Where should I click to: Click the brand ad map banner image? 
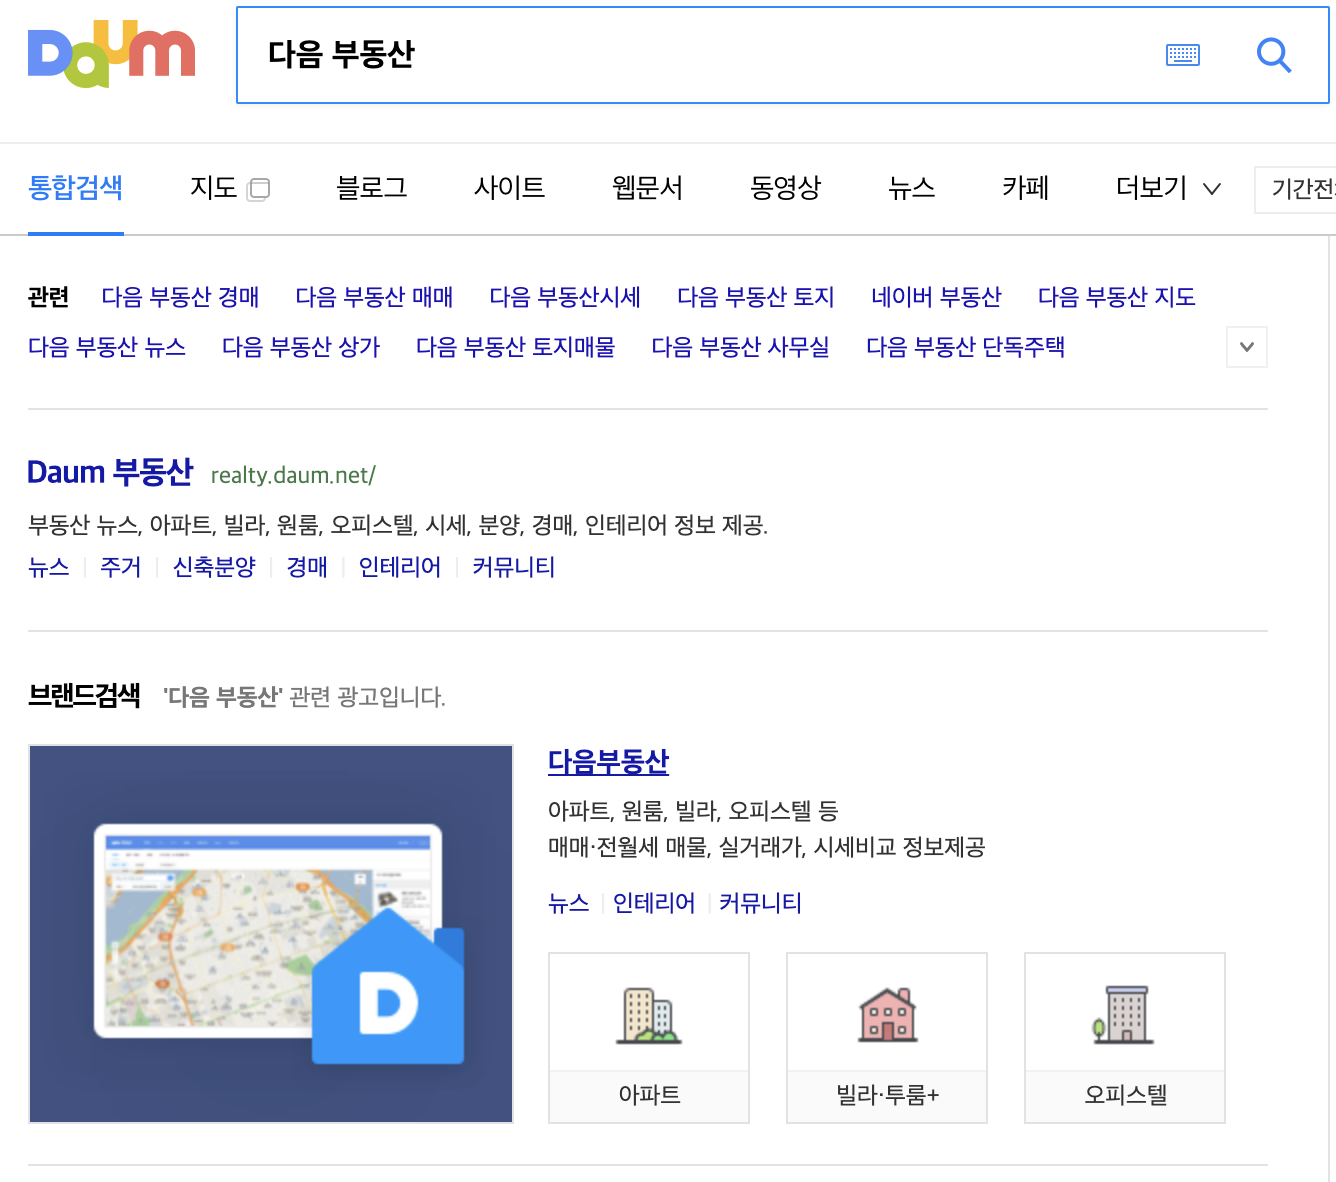[x=271, y=934]
